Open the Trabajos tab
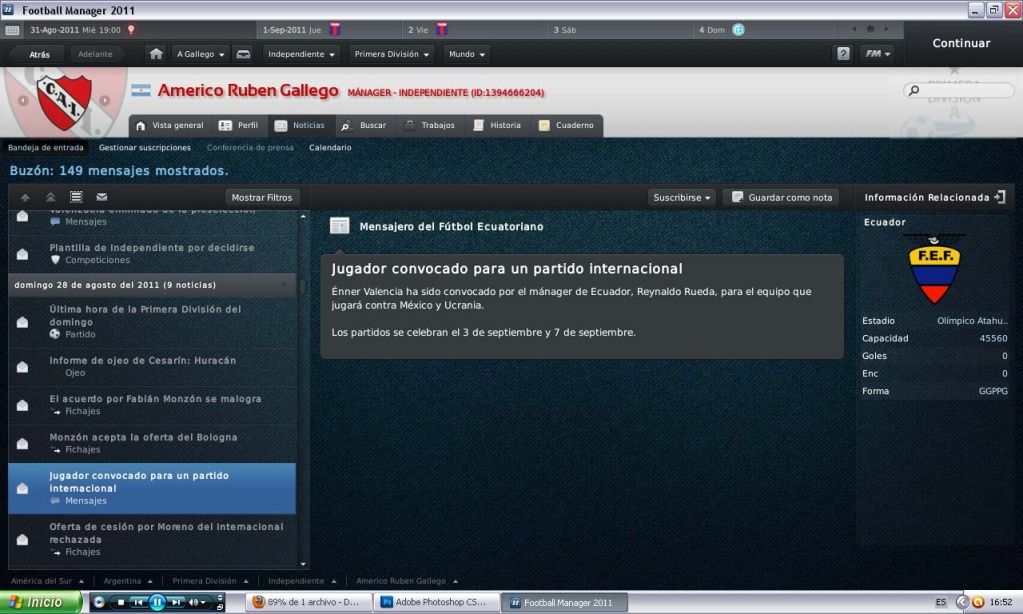 coord(430,125)
